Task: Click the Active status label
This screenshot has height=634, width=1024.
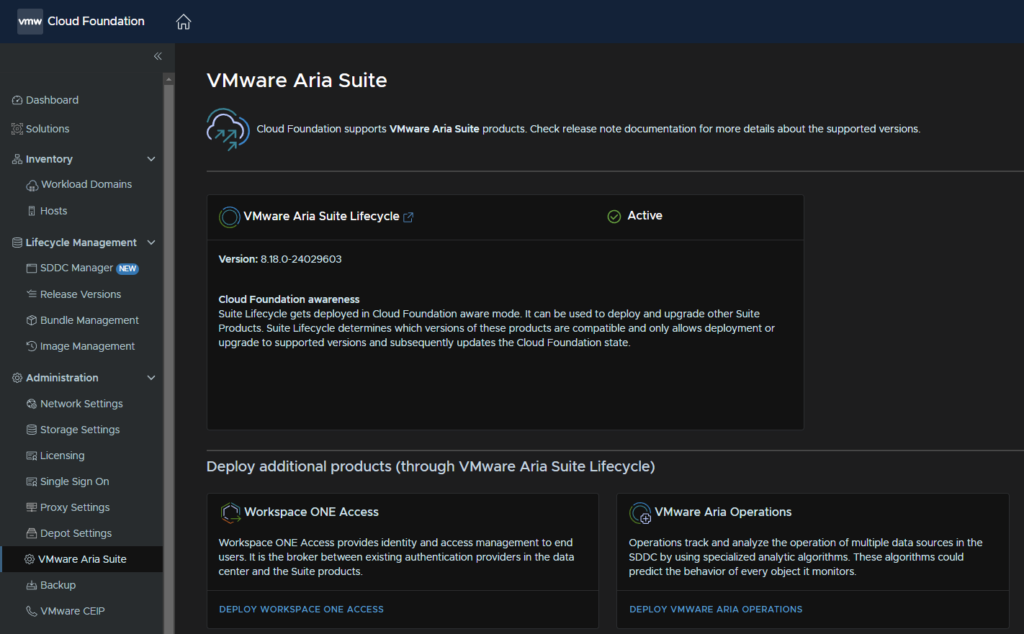Action: pos(645,215)
